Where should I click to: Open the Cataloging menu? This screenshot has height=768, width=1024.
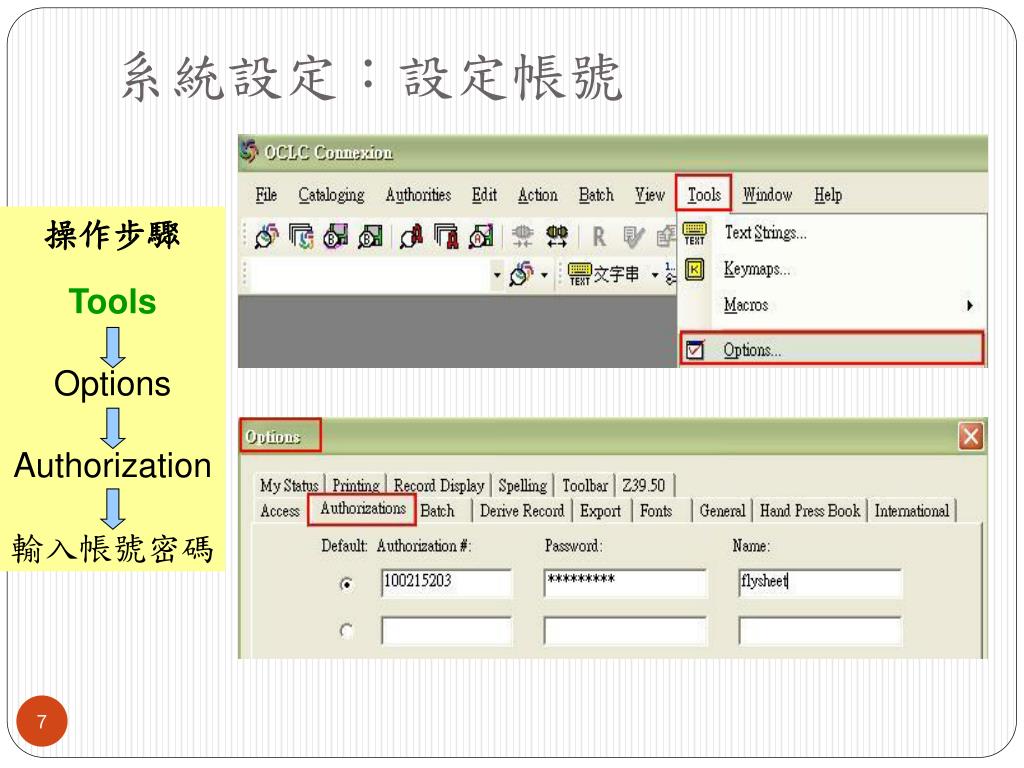331,195
